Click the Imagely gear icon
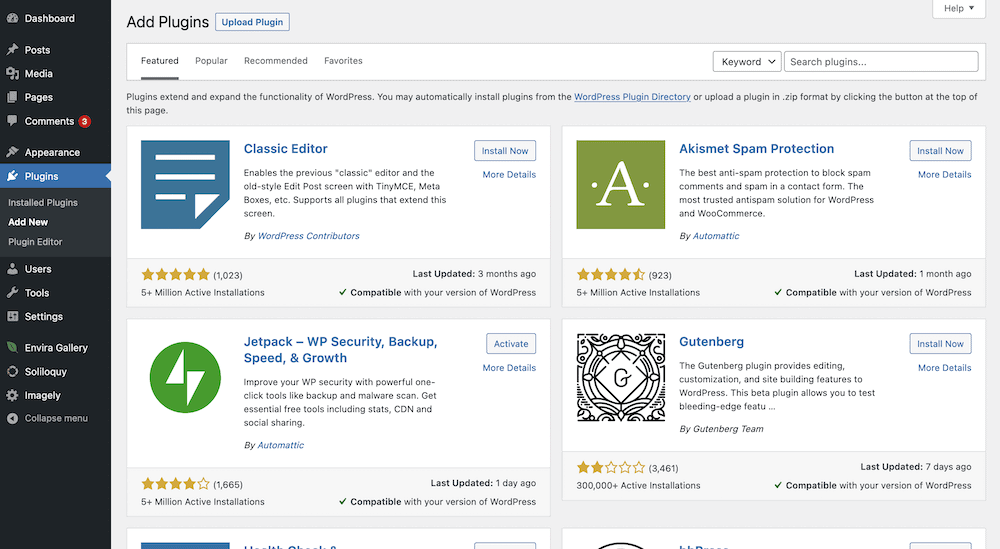1000x549 pixels. click(12, 395)
